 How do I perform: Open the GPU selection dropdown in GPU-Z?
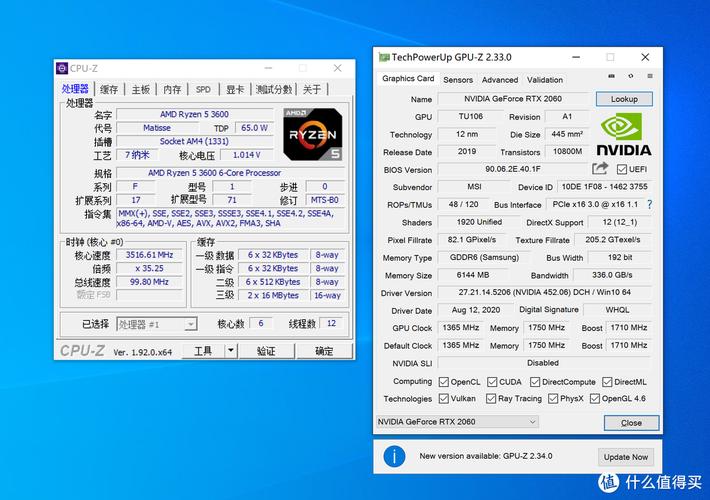[457, 422]
